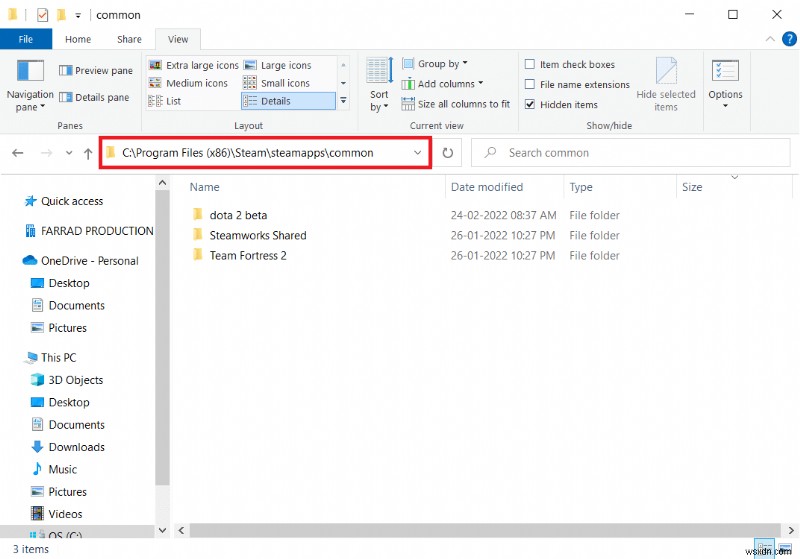Select OneDrive - Personal

click(x=81, y=261)
